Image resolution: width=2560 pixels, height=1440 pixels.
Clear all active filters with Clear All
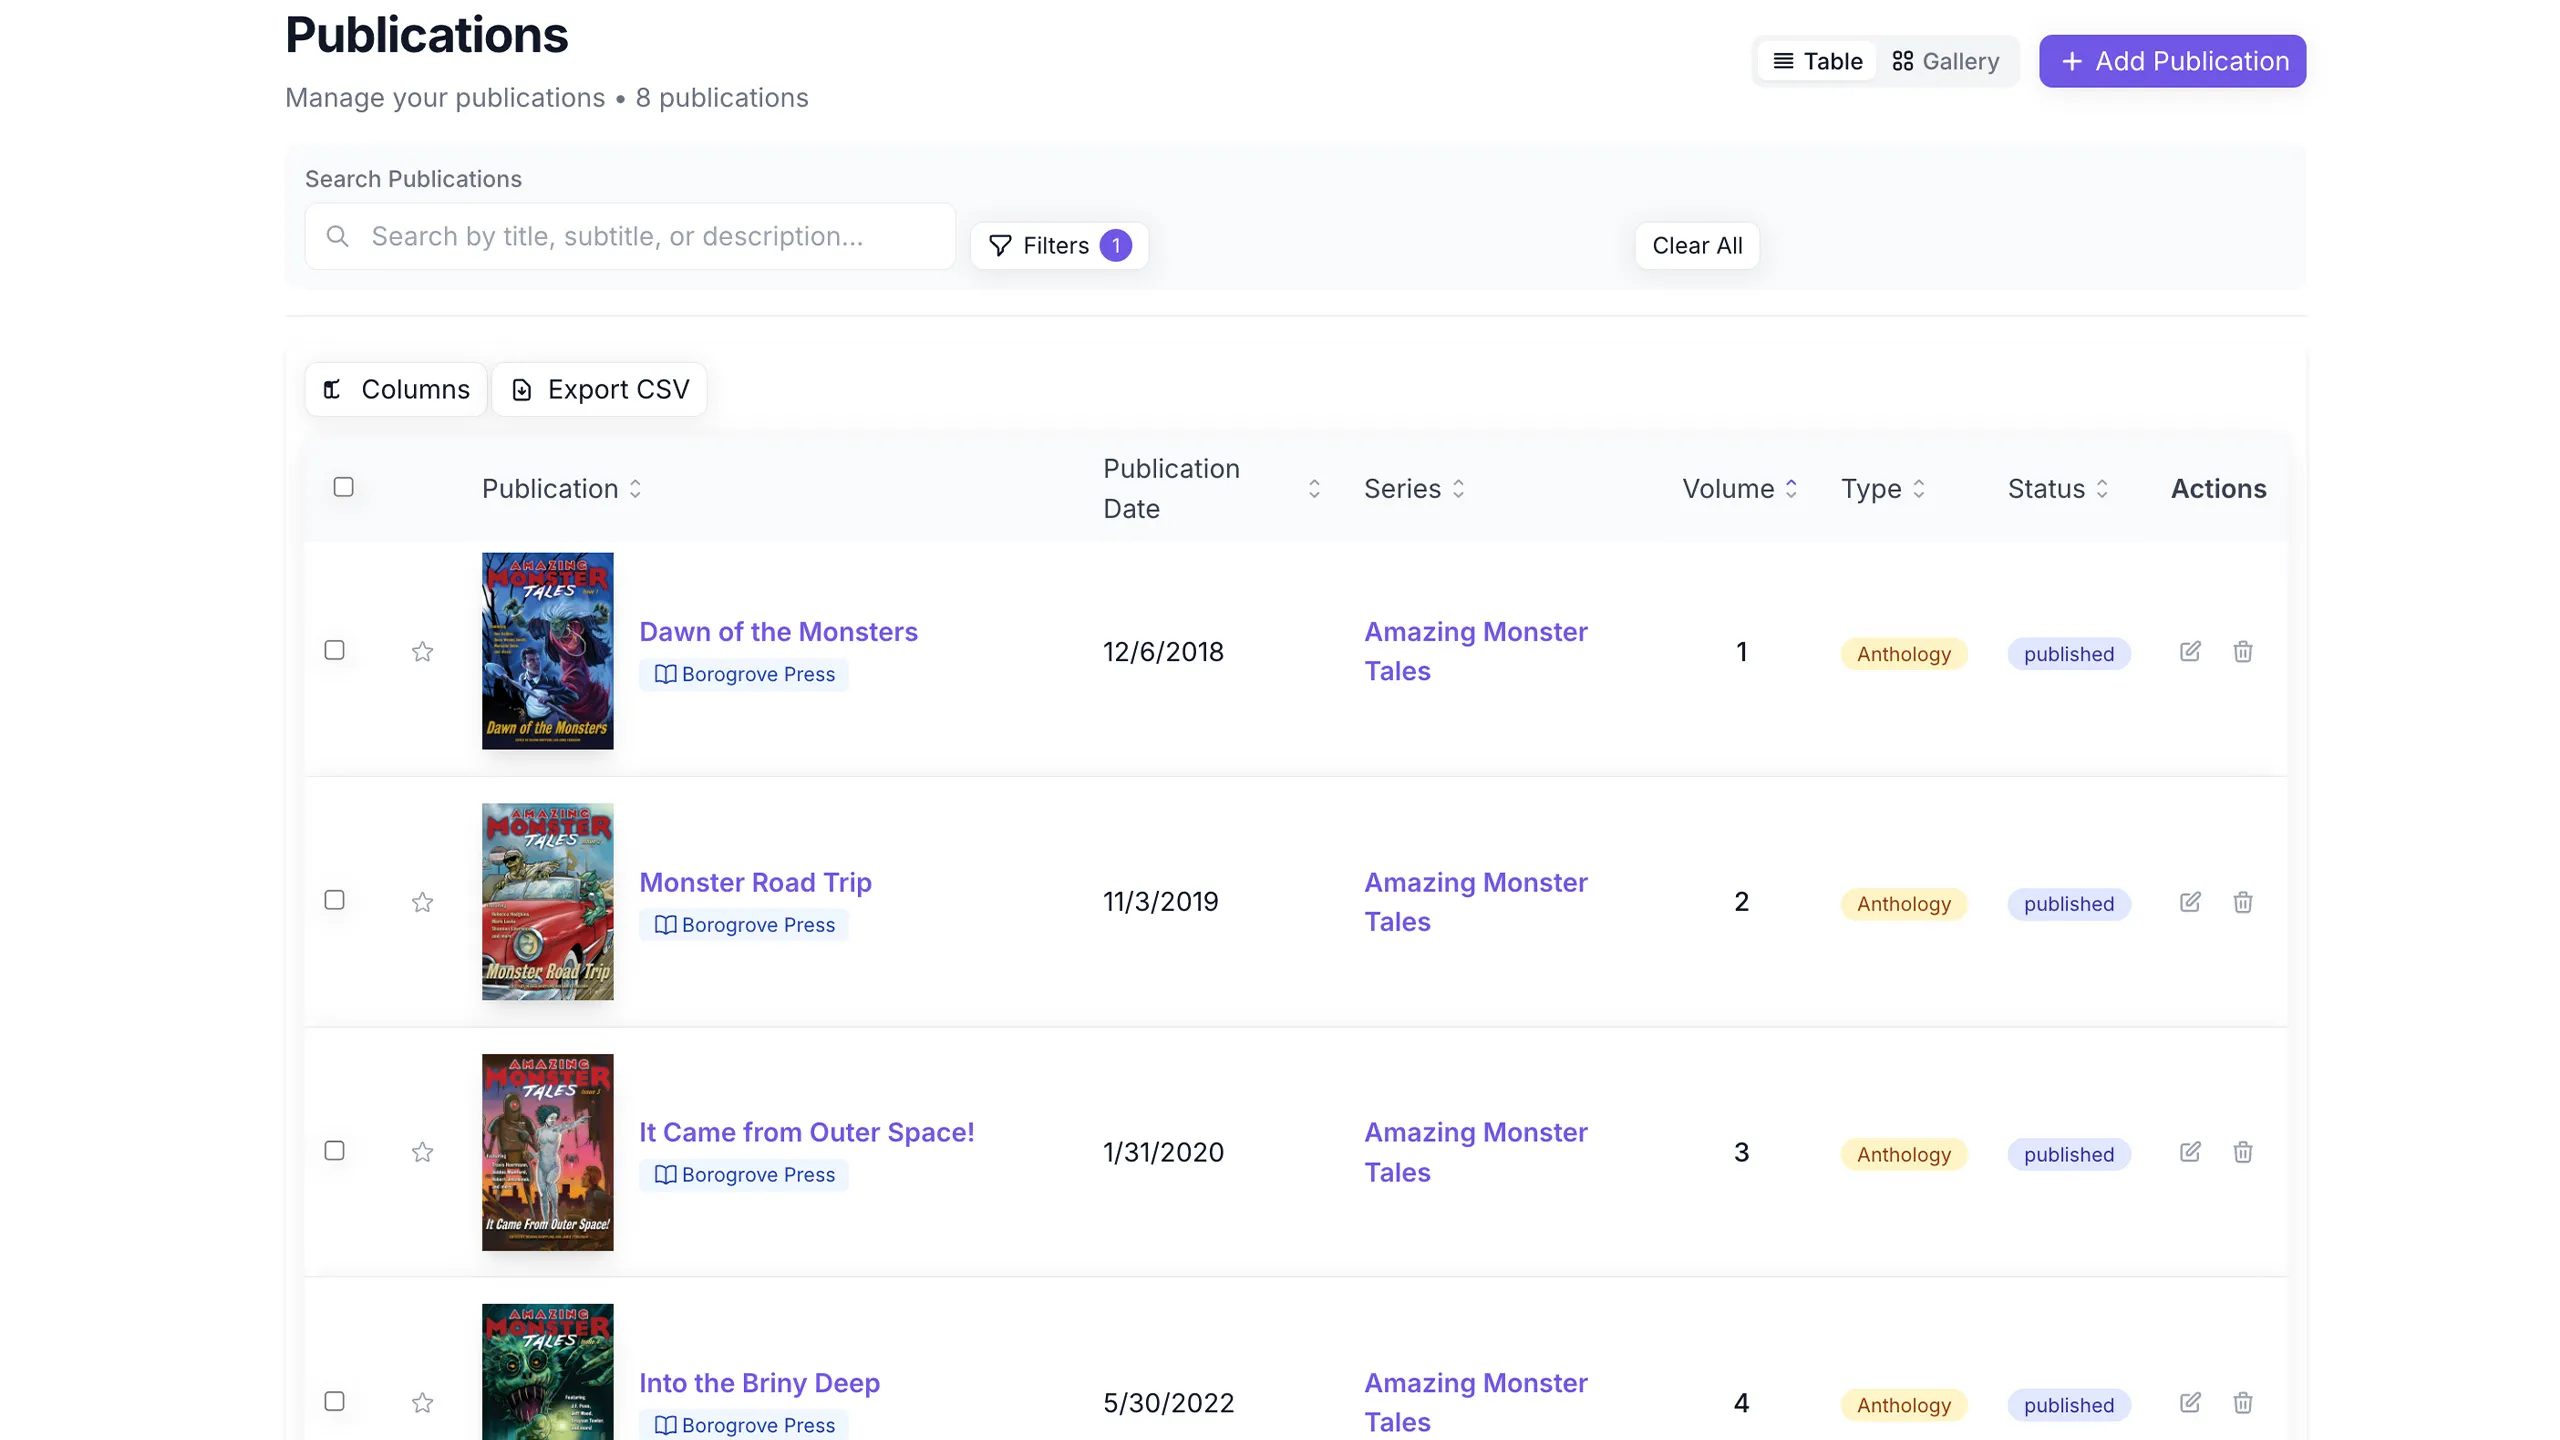tap(1697, 245)
